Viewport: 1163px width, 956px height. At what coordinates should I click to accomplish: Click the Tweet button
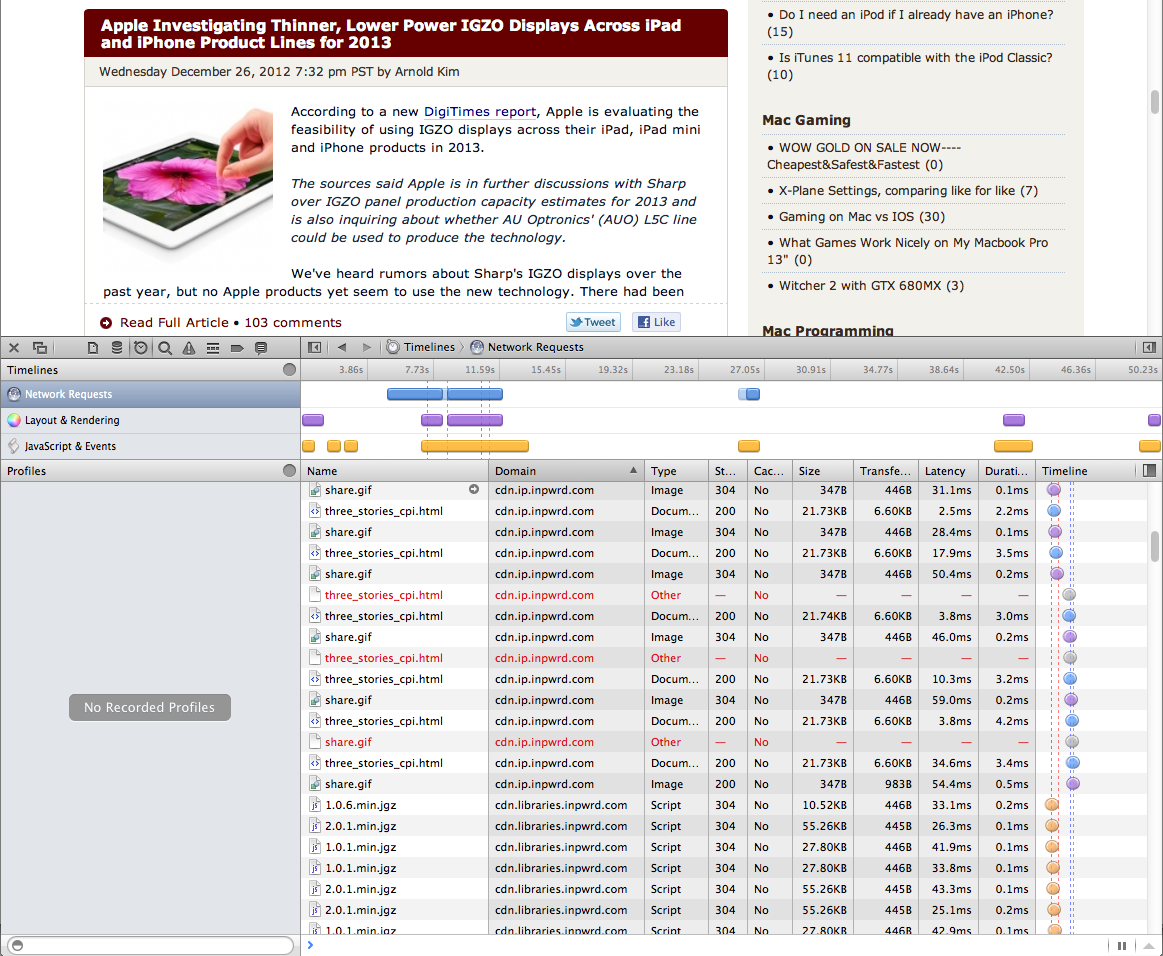(x=593, y=322)
